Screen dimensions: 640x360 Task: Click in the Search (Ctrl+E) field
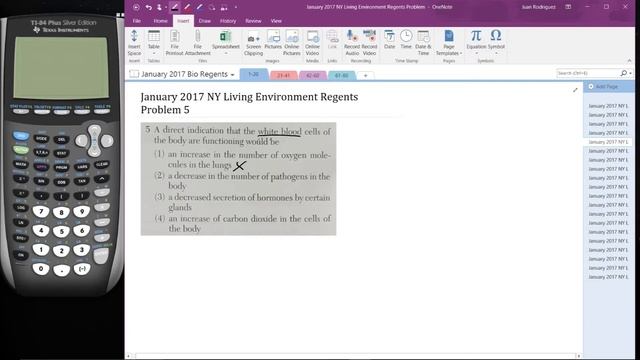pos(587,73)
